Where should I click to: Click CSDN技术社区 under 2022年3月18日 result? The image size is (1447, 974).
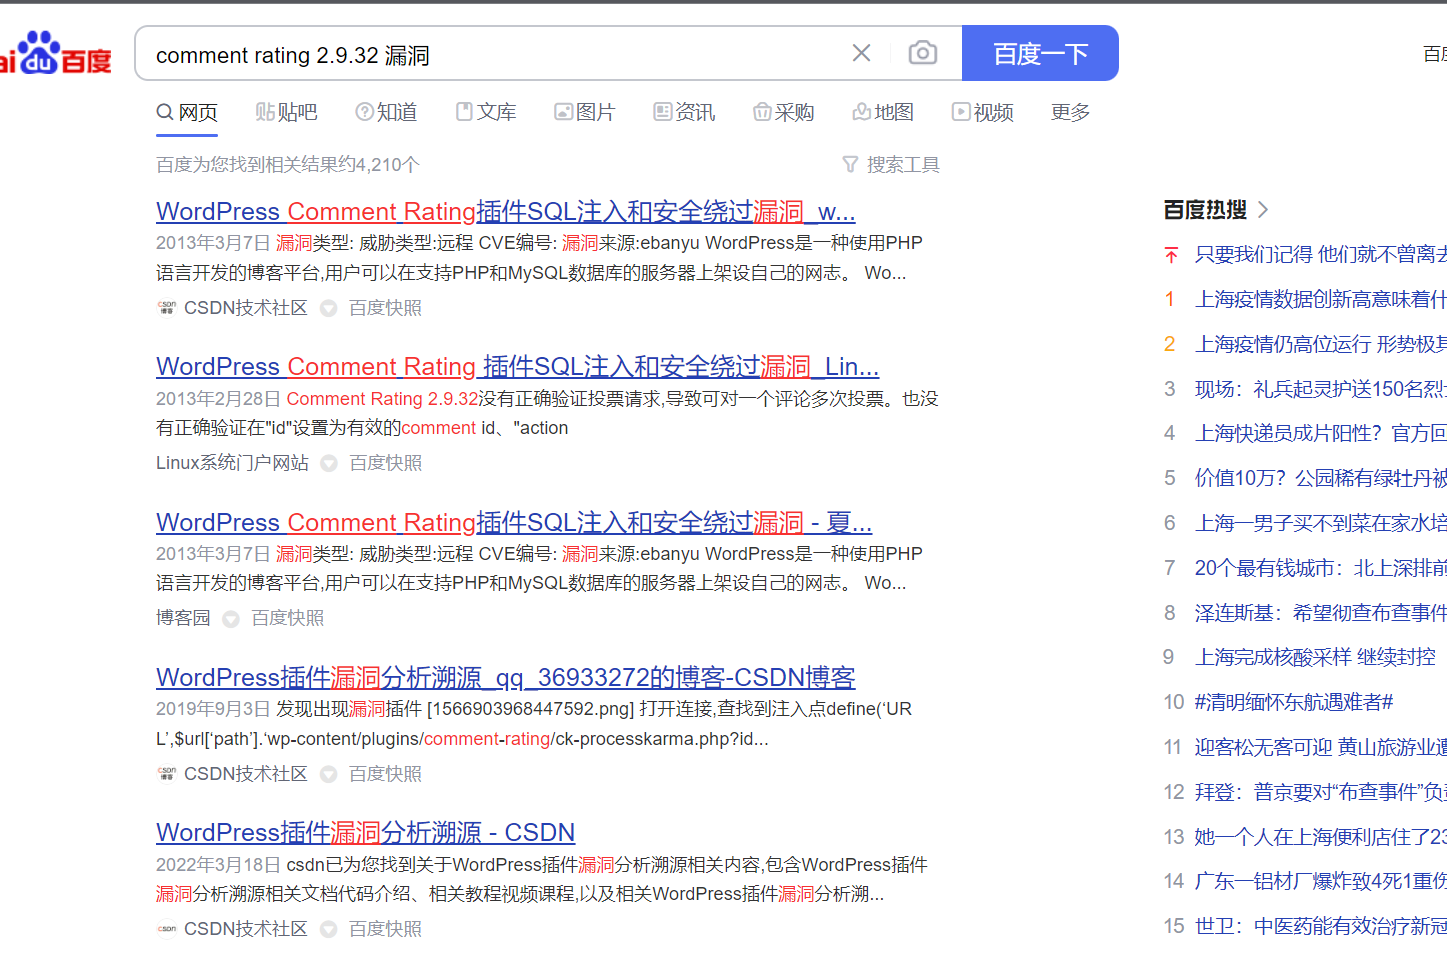point(246,929)
